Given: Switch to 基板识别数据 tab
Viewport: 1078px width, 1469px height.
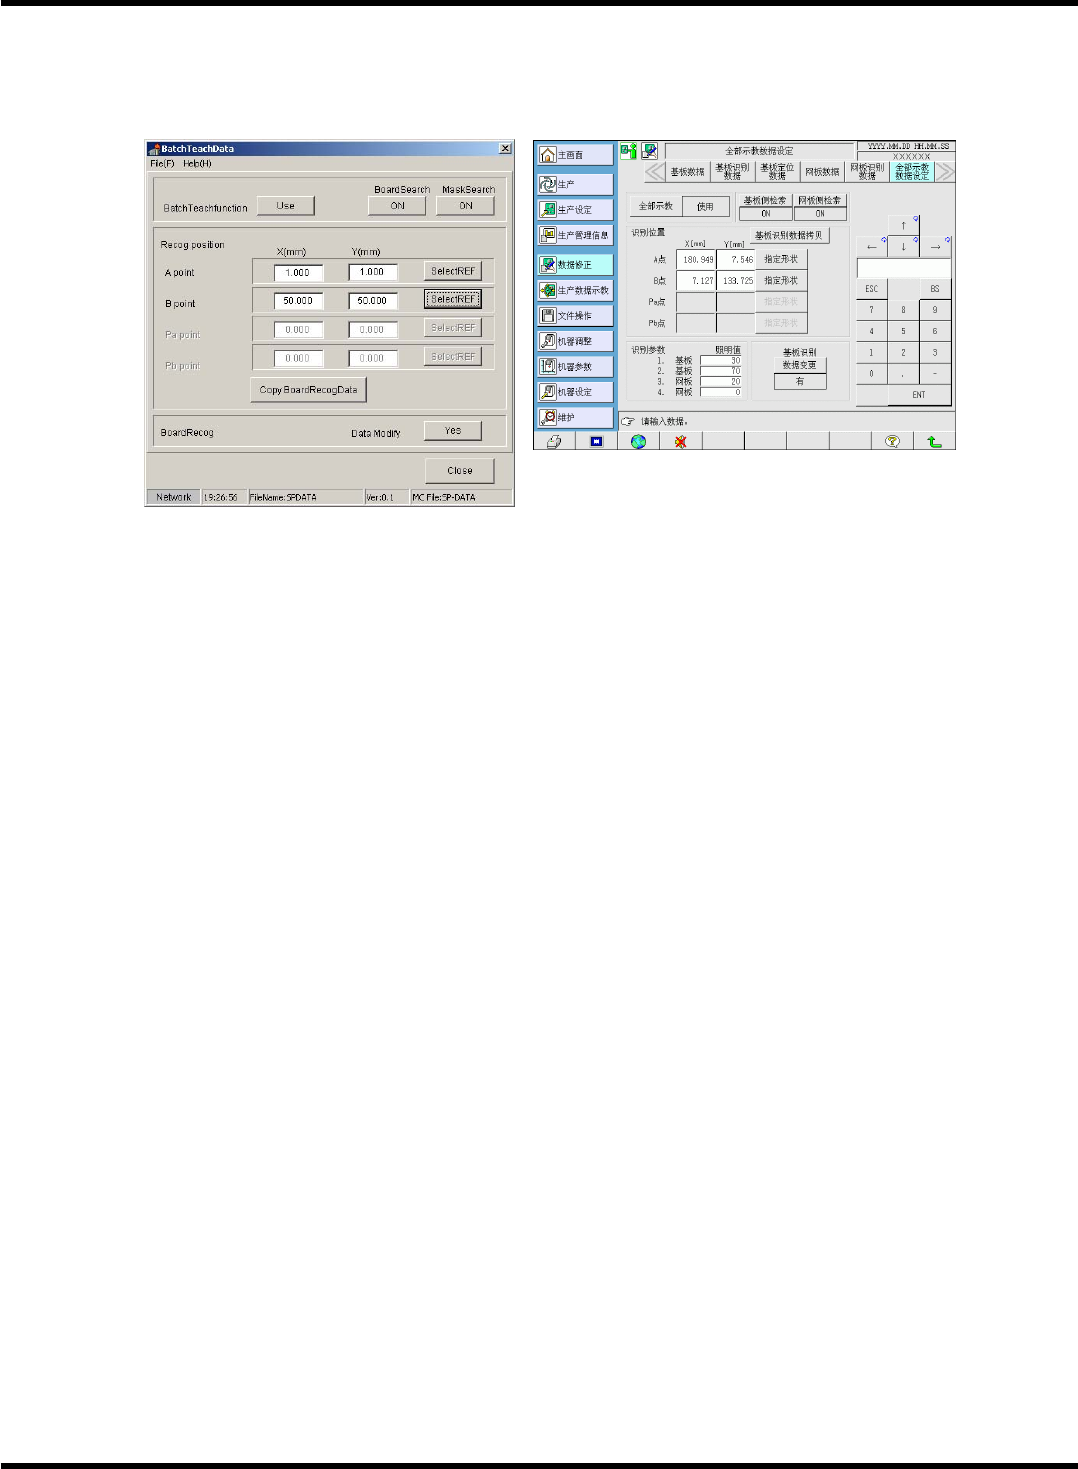Looking at the screenshot, I should (x=732, y=171).
